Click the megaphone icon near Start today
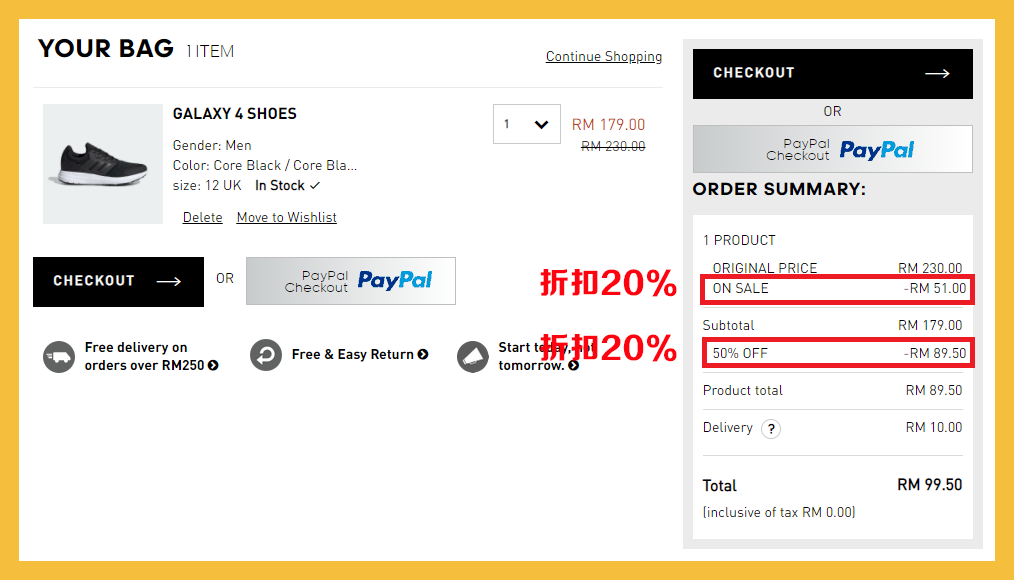 click(472, 356)
